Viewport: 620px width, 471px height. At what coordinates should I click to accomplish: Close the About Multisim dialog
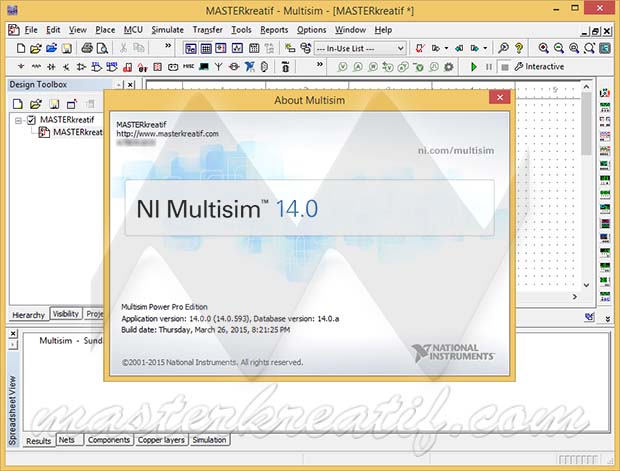click(499, 97)
